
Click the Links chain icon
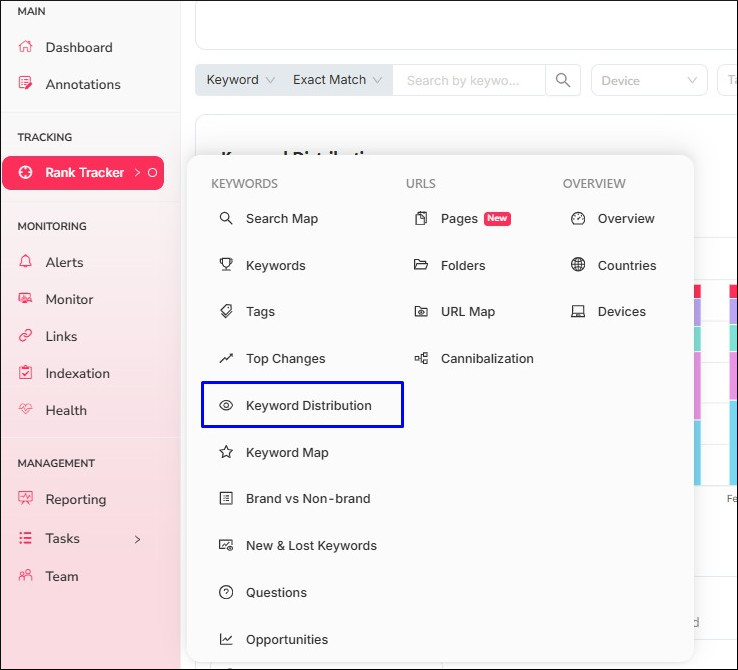(x=25, y=335)
